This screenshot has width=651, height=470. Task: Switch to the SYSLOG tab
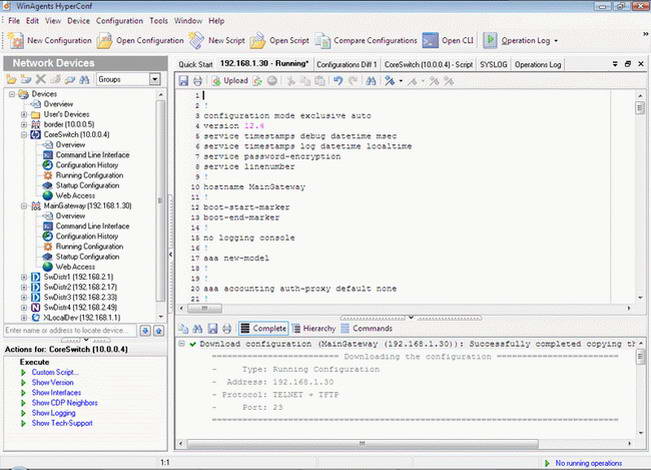(x=493, y=64)
